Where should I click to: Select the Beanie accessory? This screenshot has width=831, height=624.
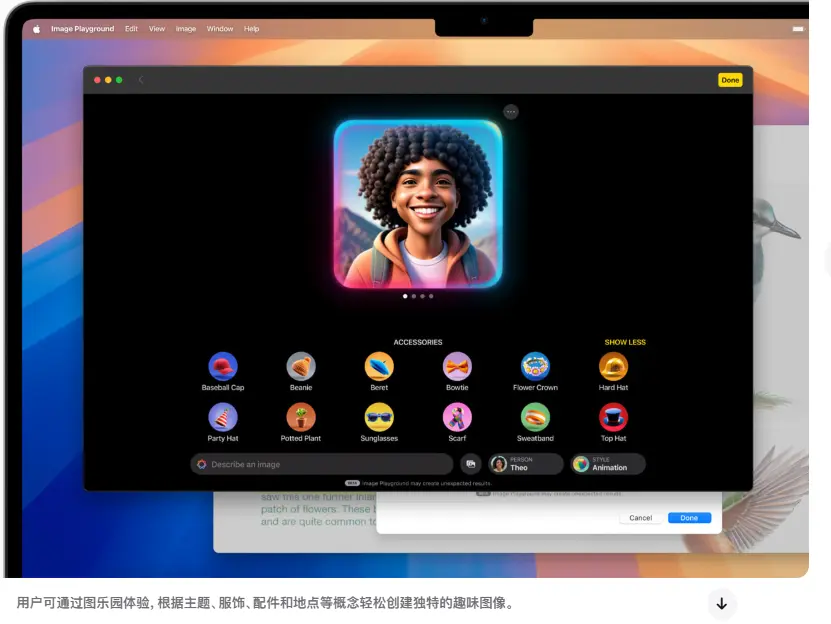pyautogui.click(x=301, y=366)
